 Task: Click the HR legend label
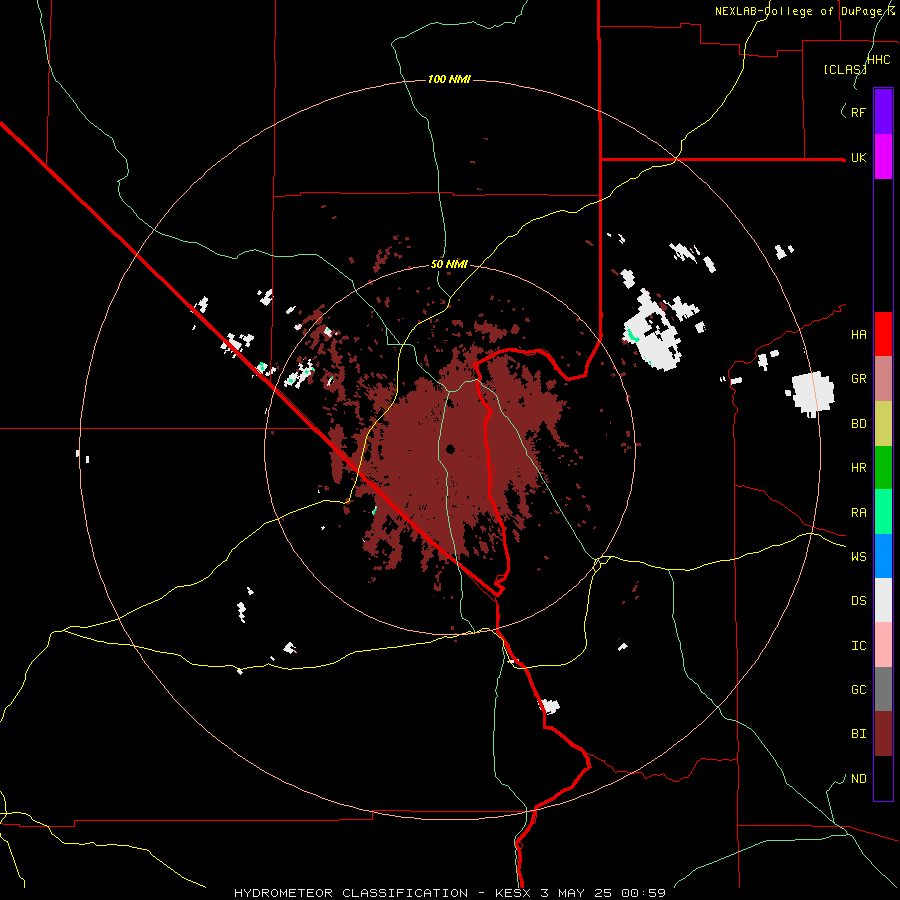pyautogui.click(x=858, y=468)
